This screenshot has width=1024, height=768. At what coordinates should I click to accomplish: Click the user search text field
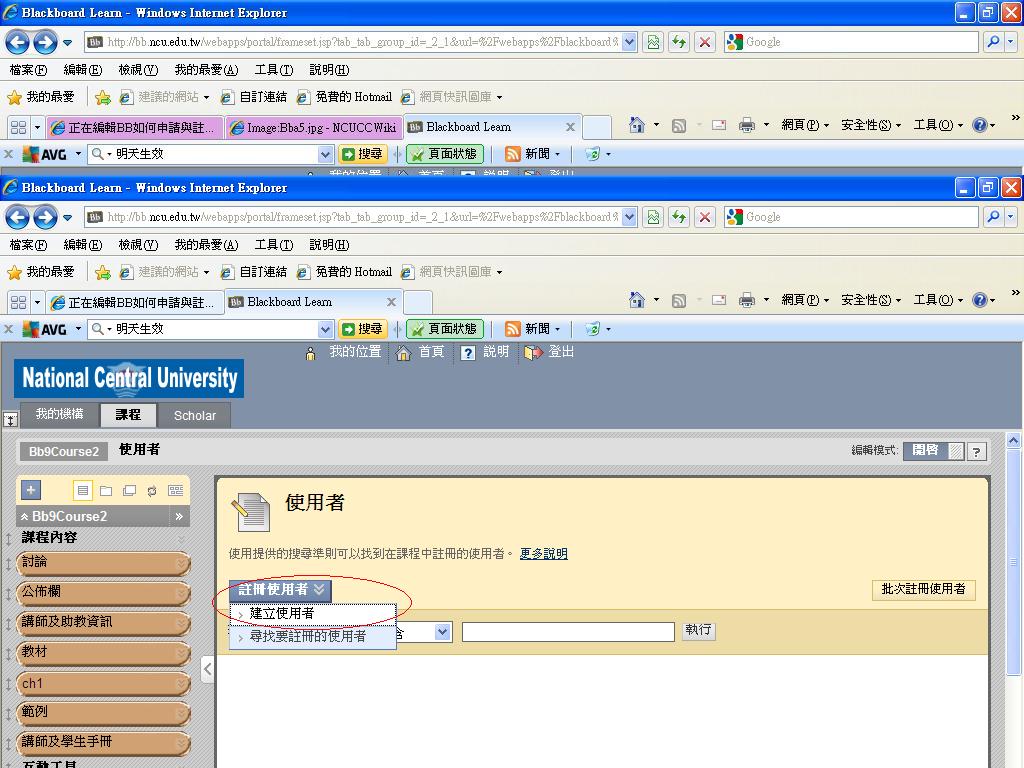click(x=568, y=632)
